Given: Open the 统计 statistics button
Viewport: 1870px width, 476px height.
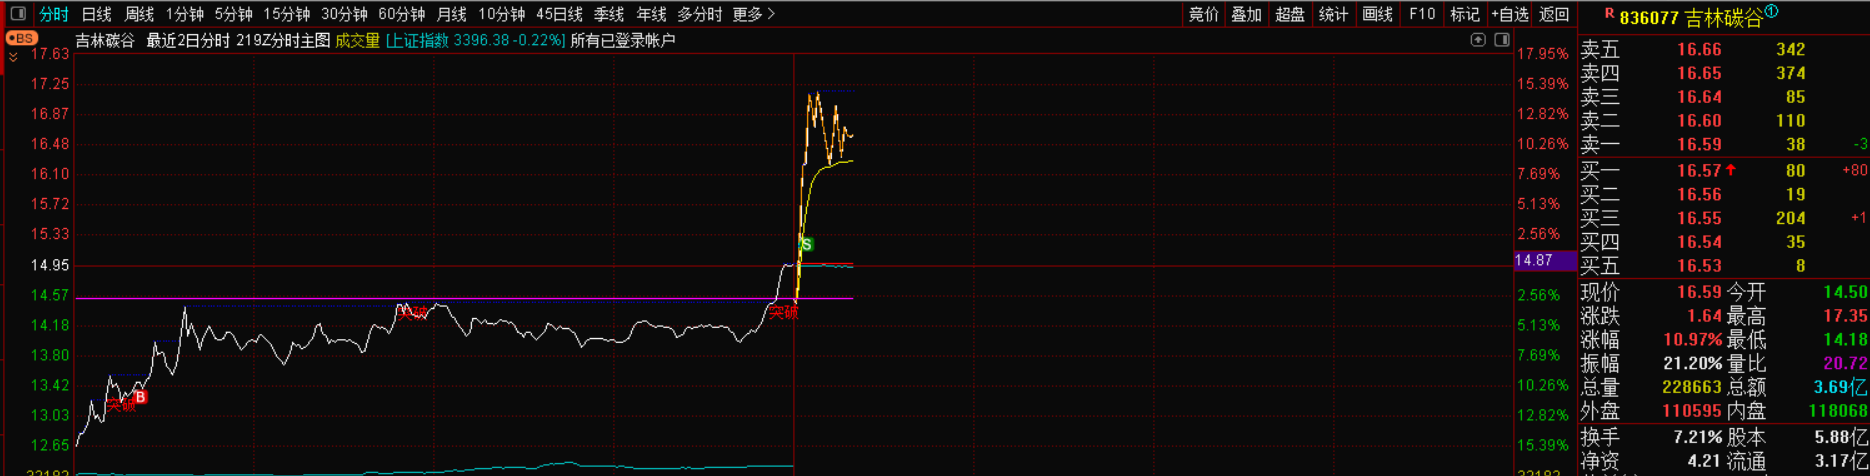Looking at the screenshot, I should (1334, 14).
